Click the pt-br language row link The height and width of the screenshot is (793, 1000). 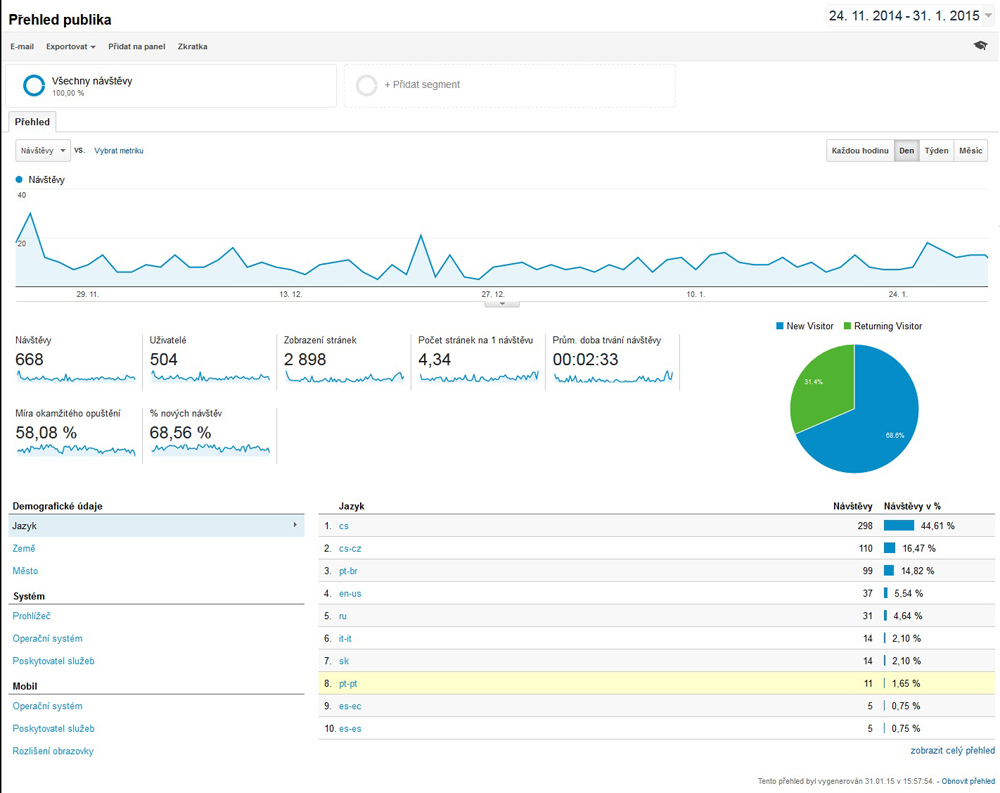click(349, 571)
